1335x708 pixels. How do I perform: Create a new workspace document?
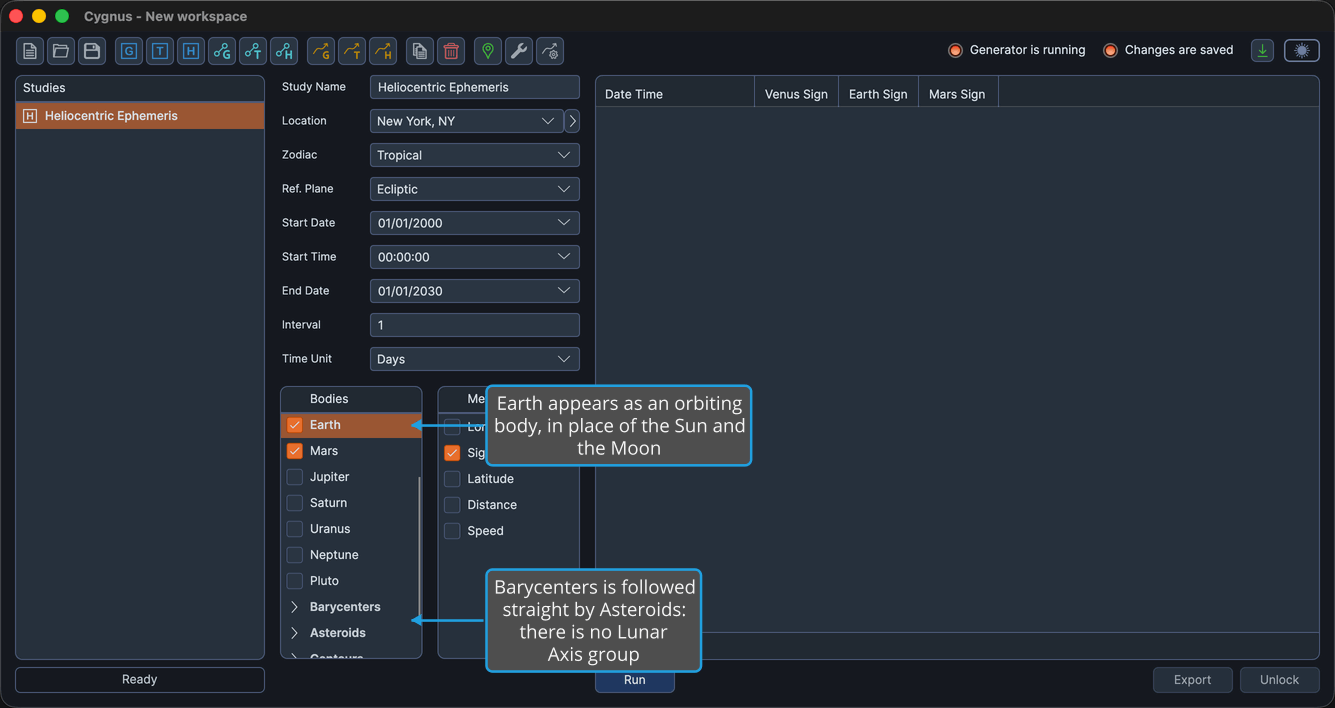pyautogui.click(x=30, y=51)
